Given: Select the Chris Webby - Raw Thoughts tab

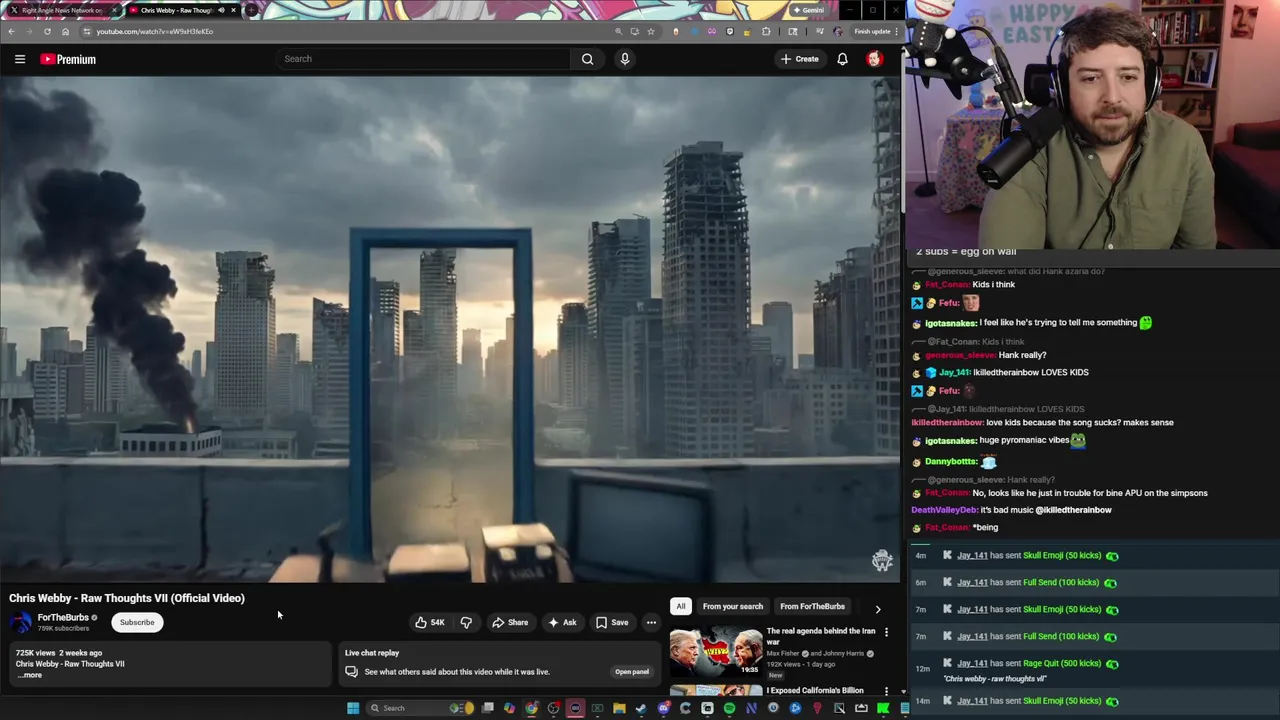Looking at the screenshot, I should (x=175, y=10).
